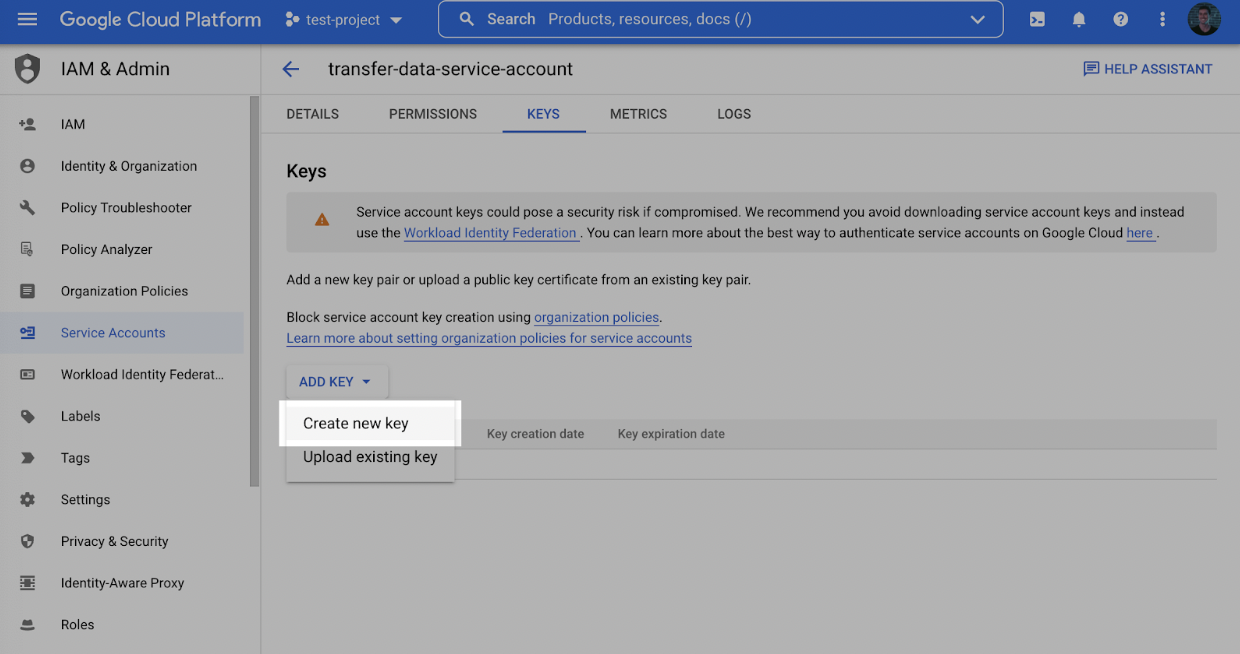Click the IAM & Admin shield icon
The image size is (1240, 654).
point(28,69)
